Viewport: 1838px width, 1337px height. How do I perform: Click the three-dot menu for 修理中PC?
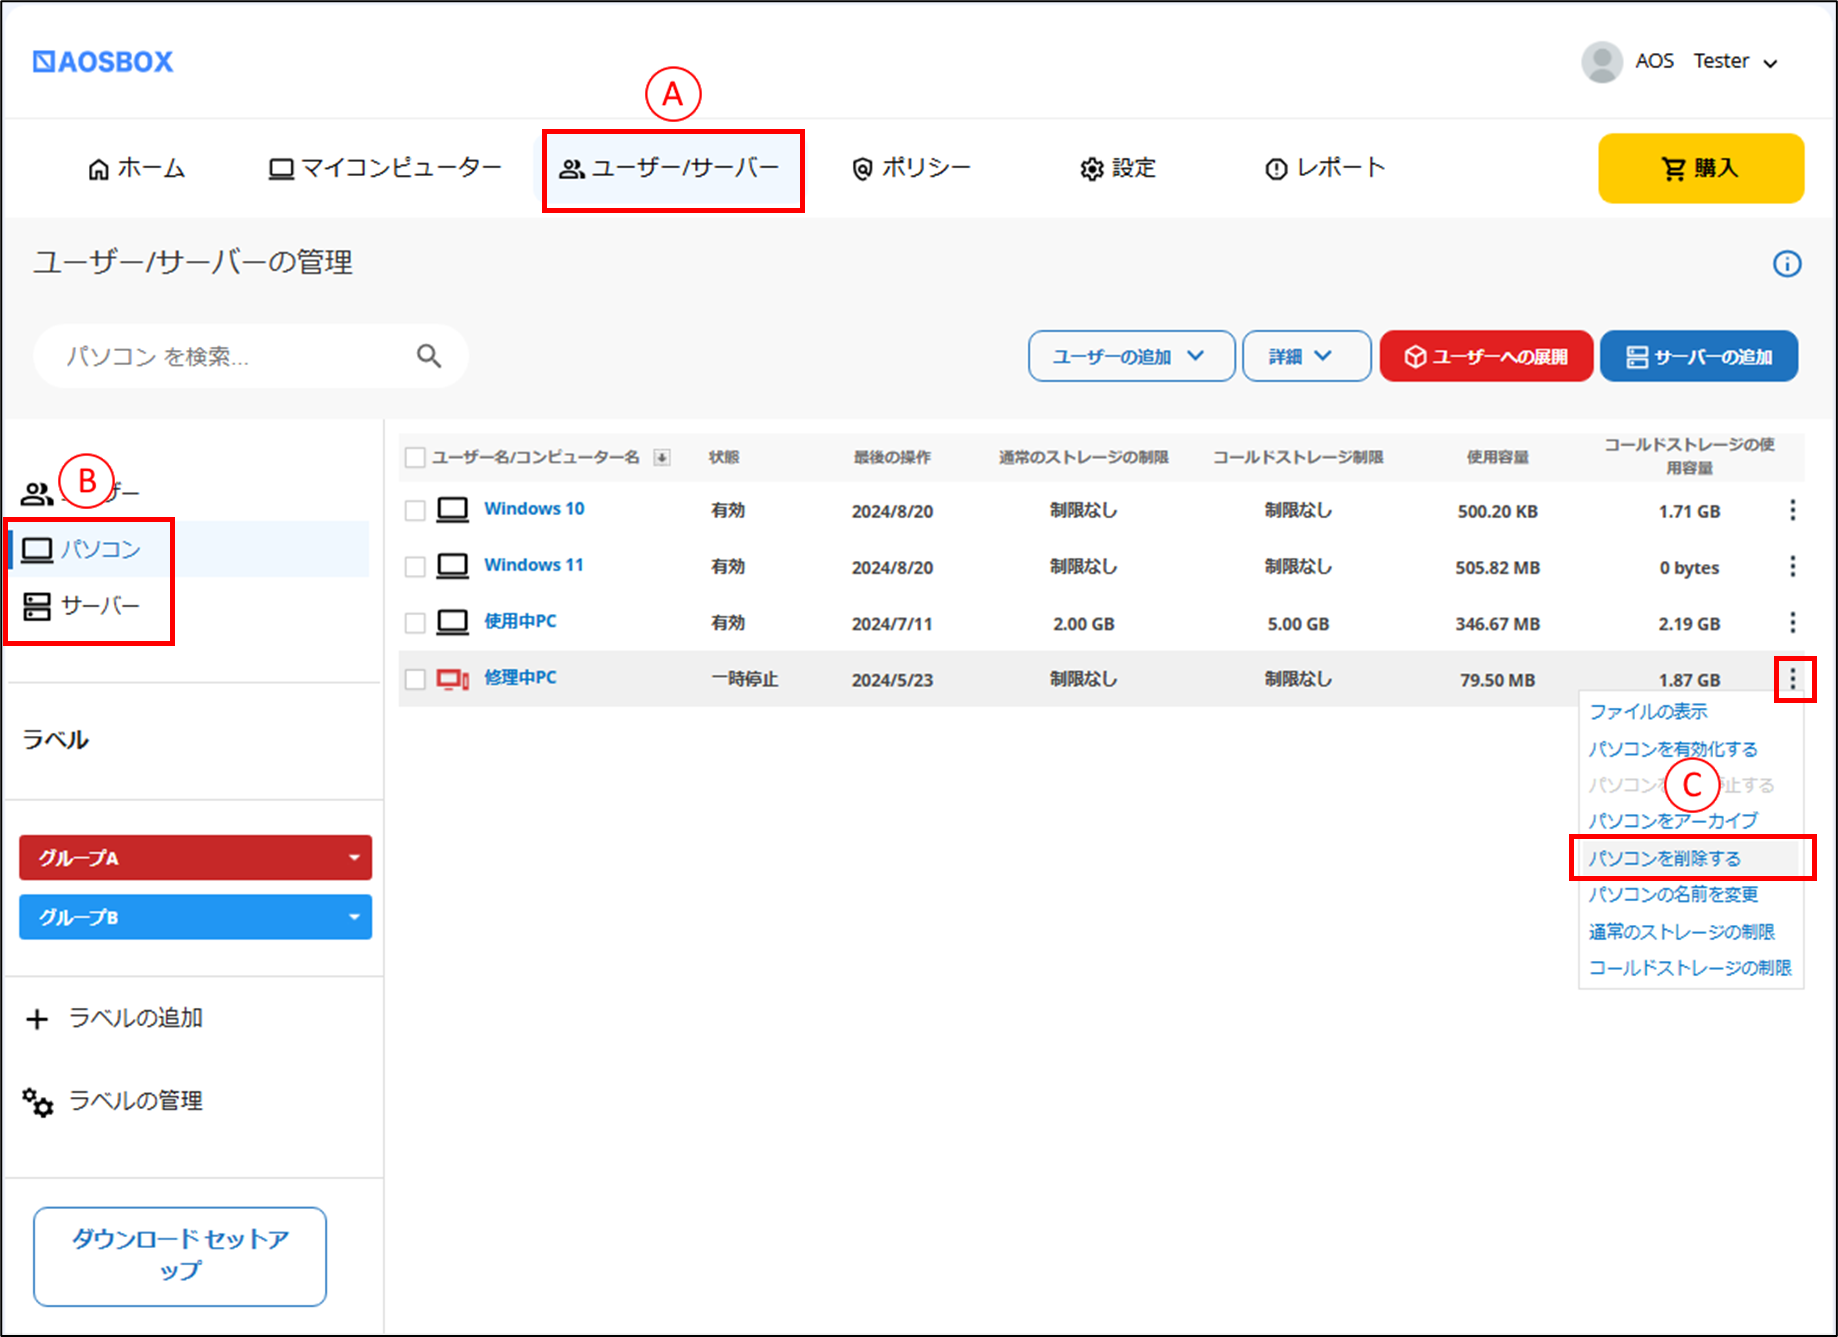click(x=1792, y=680)
